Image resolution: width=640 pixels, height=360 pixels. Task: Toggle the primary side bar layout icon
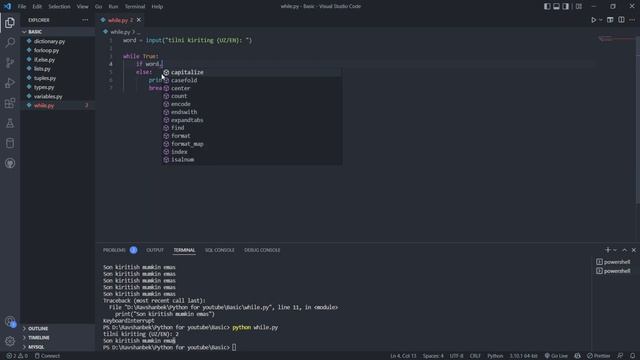click(x=547, y=7)
